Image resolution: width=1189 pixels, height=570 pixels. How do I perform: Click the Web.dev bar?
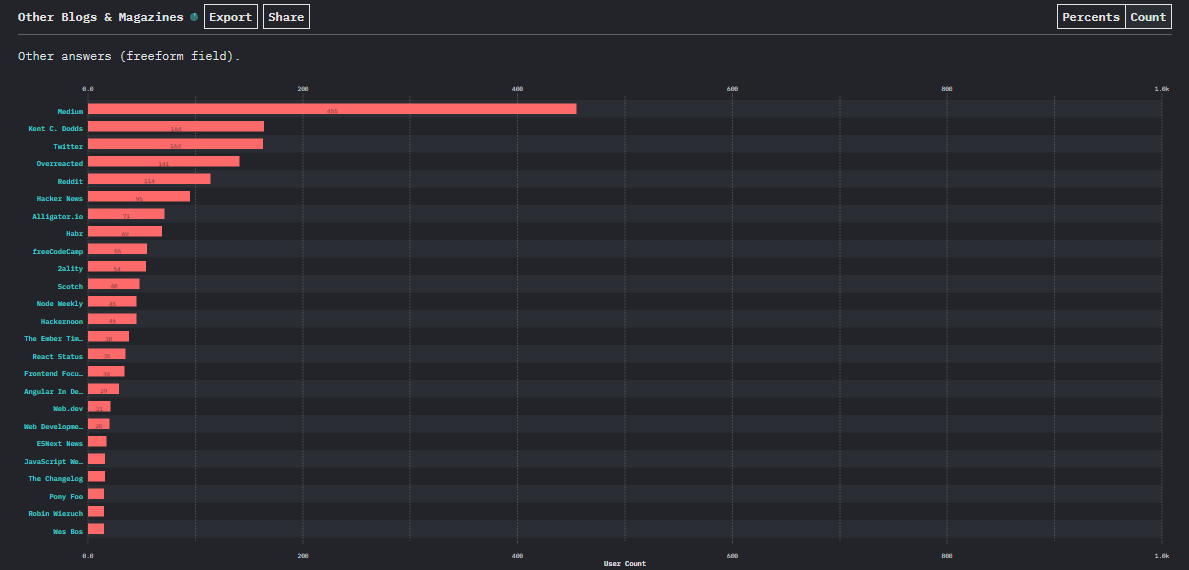click(x=99, y=406)
